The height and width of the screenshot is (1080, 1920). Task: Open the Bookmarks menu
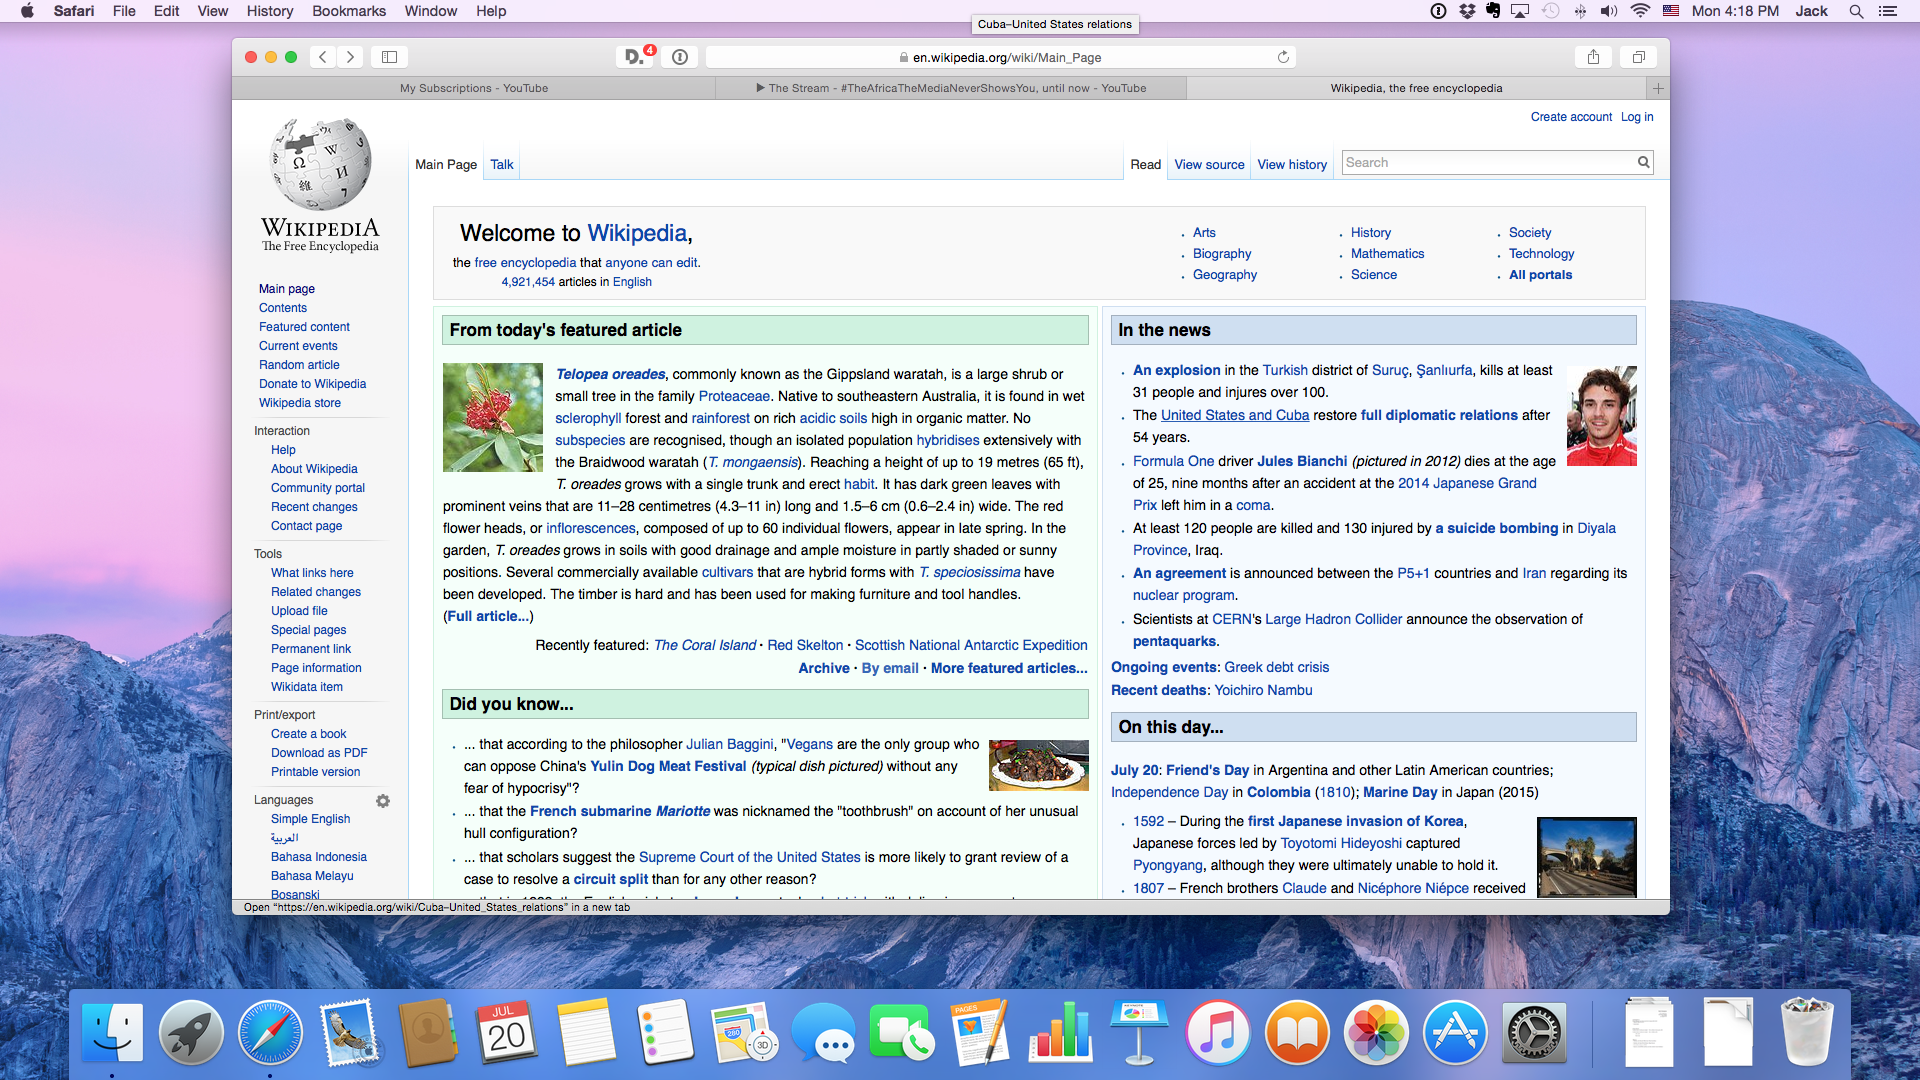pyautogui.click(x=349, y=11)
